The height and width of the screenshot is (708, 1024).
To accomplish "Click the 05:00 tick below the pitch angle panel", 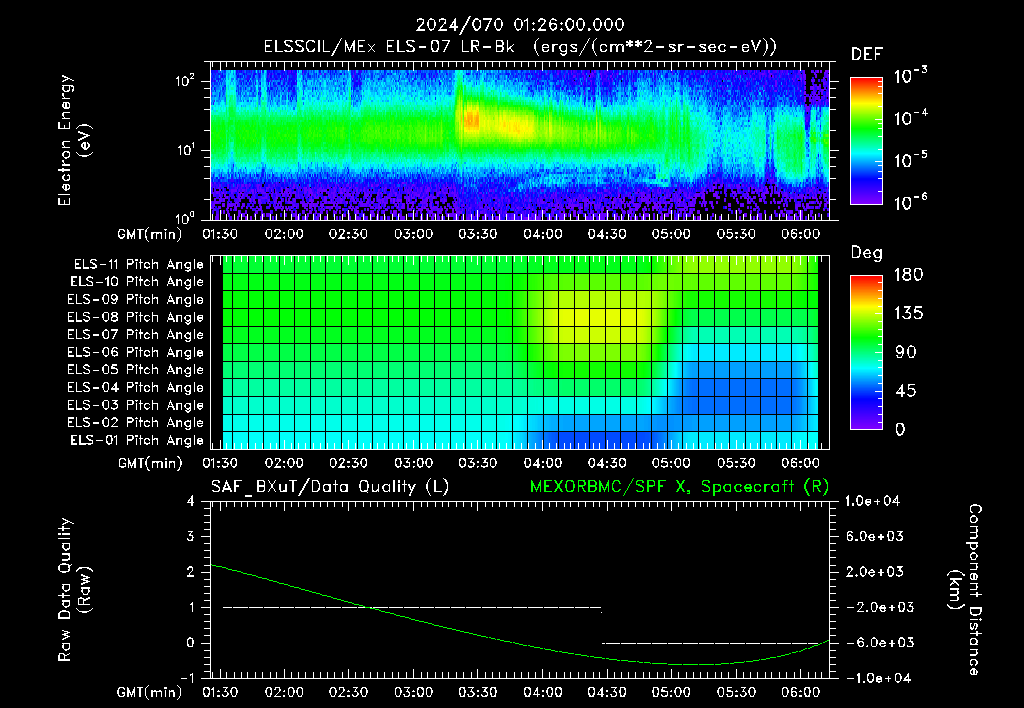I will click(x=671, y=463).
